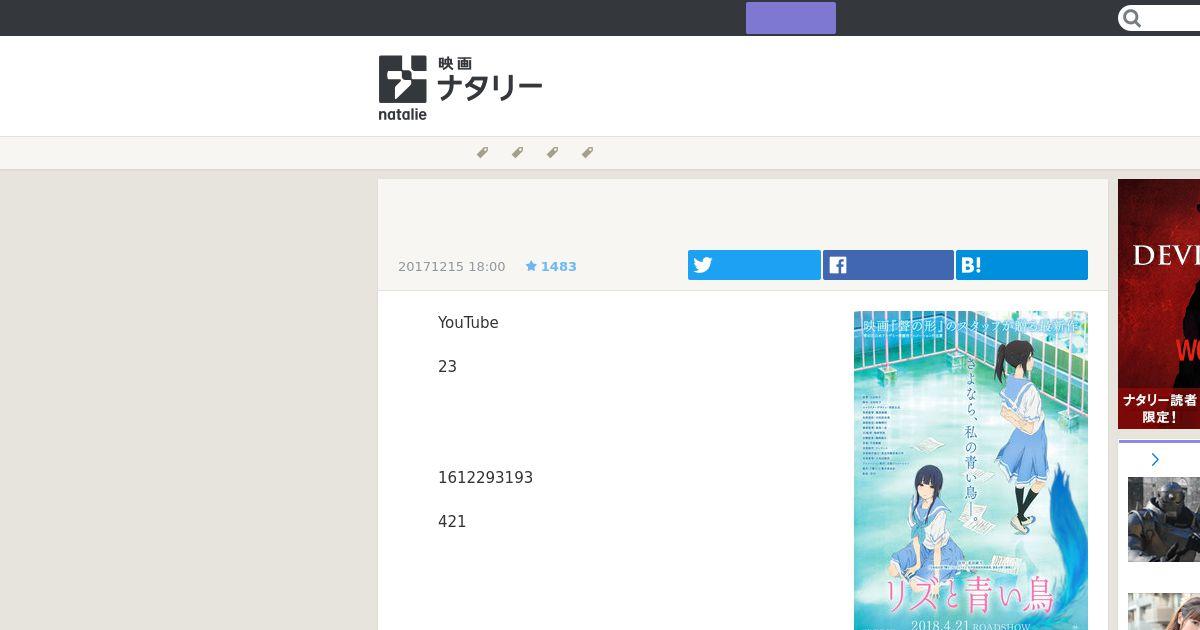Viewport: 1200px width, 630px height.
Task: Click the star count 1483
Action: [551, 266]
